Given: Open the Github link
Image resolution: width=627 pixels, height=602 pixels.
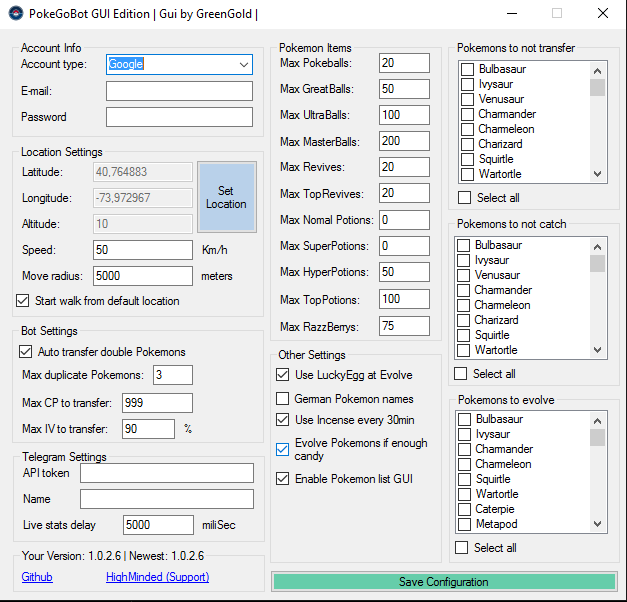Looking at the screenshot, I should [x=37, y=577].
